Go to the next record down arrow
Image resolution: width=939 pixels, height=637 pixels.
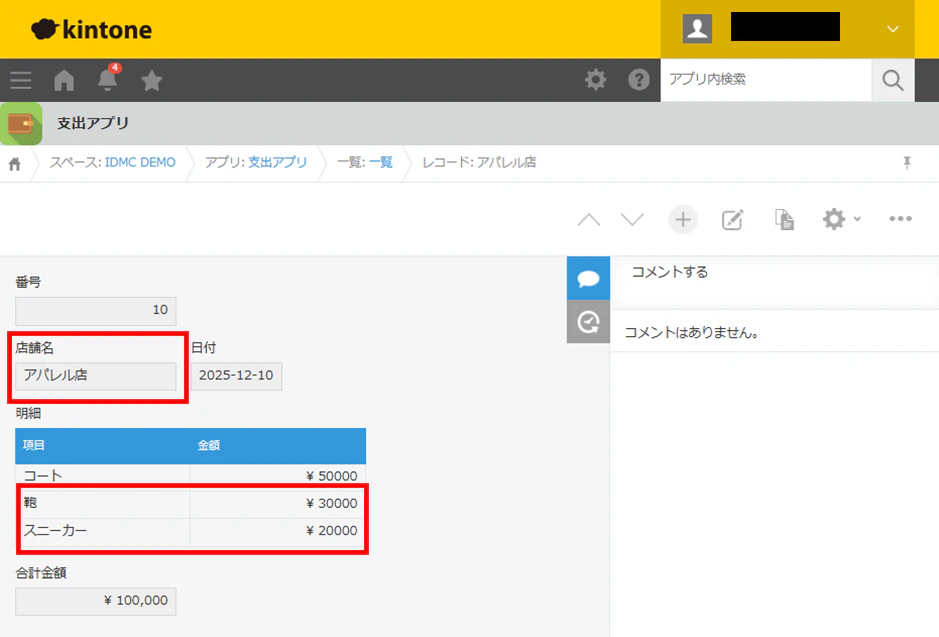coord(632,220)
